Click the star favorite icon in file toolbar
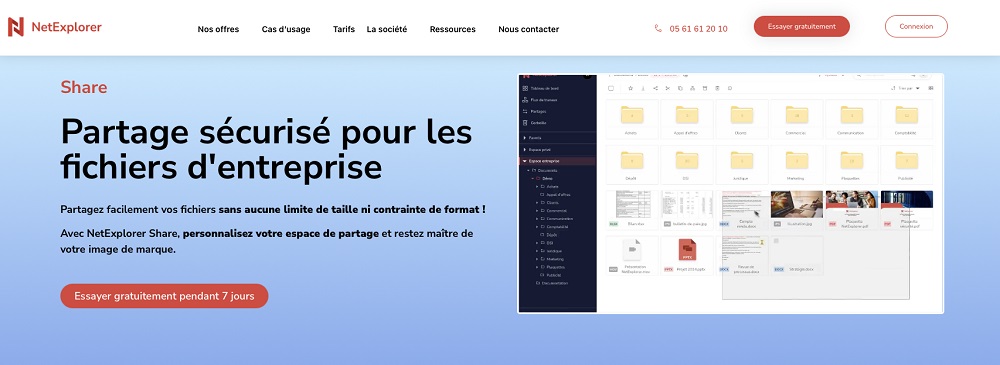Viewport: 1000px width, 365px height. point(630,88)
